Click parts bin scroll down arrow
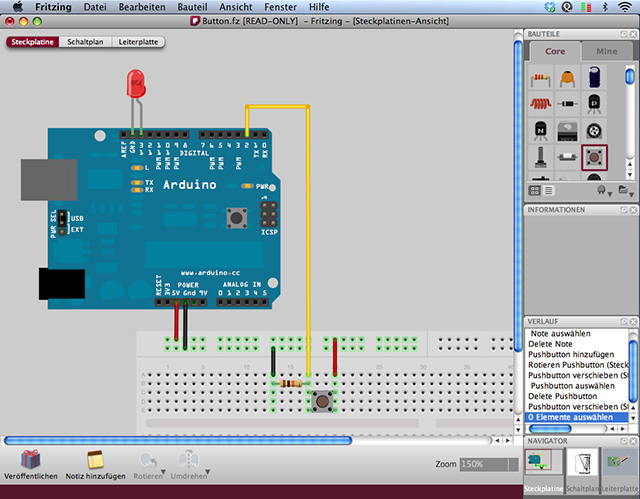The width and height of the screenshot is (640, 499). click(630, 175)
